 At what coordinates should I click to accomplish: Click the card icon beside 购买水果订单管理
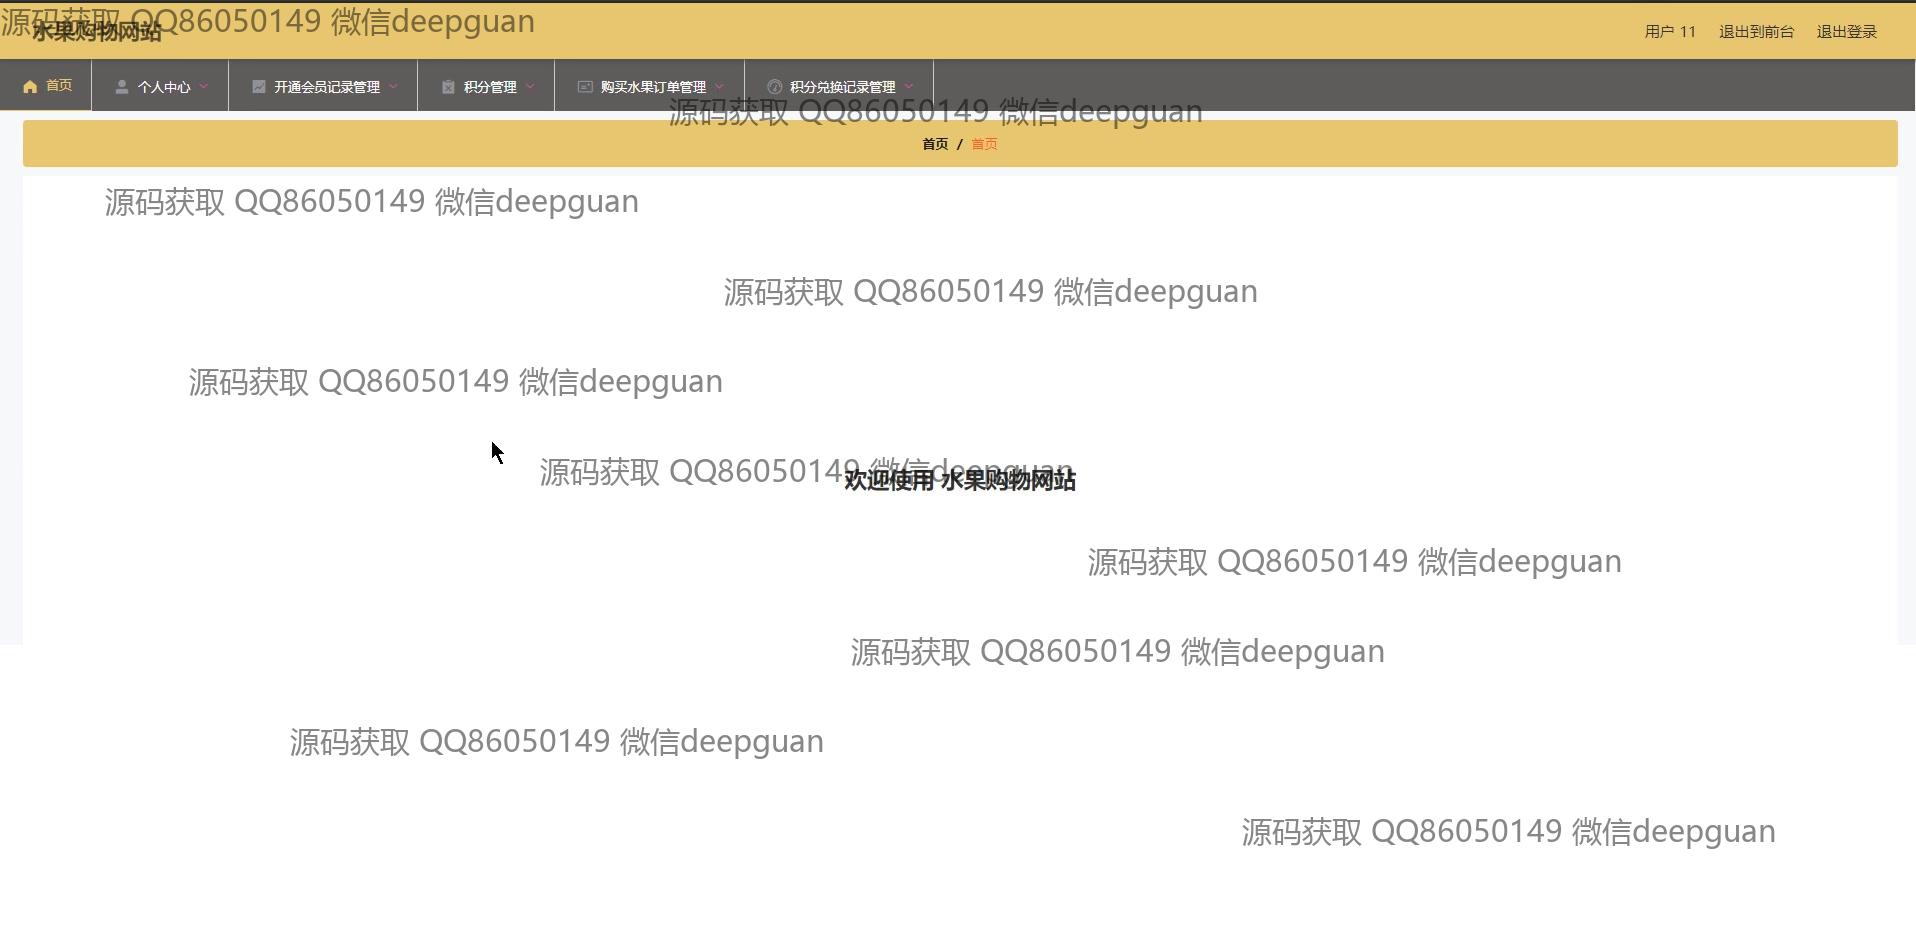(x=585, y=87)
